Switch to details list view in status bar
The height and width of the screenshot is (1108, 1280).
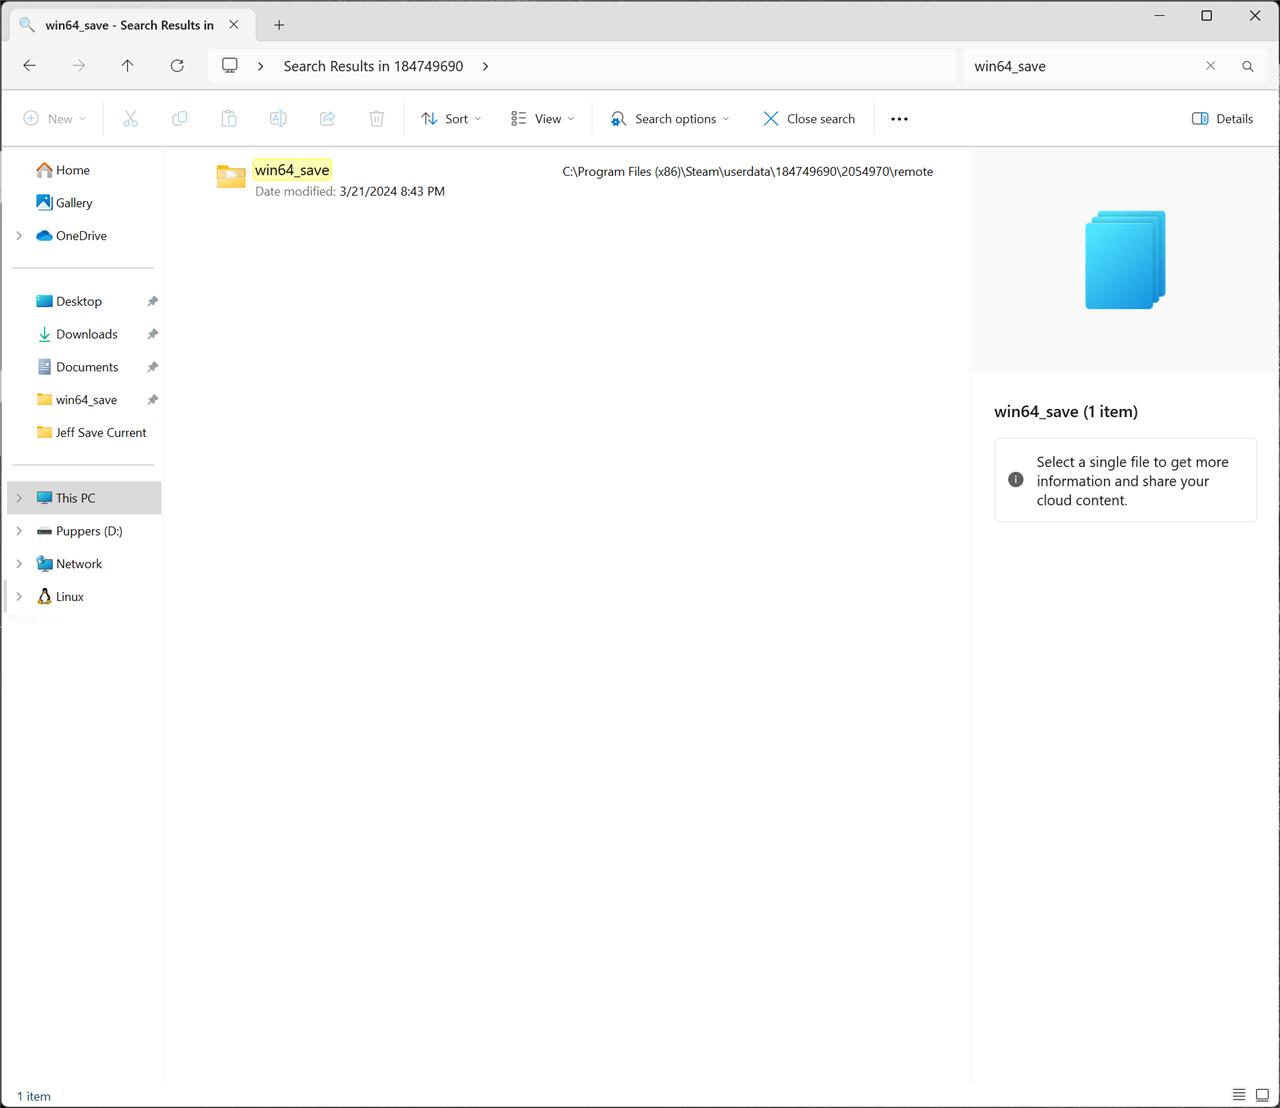click(1239, 1095)
